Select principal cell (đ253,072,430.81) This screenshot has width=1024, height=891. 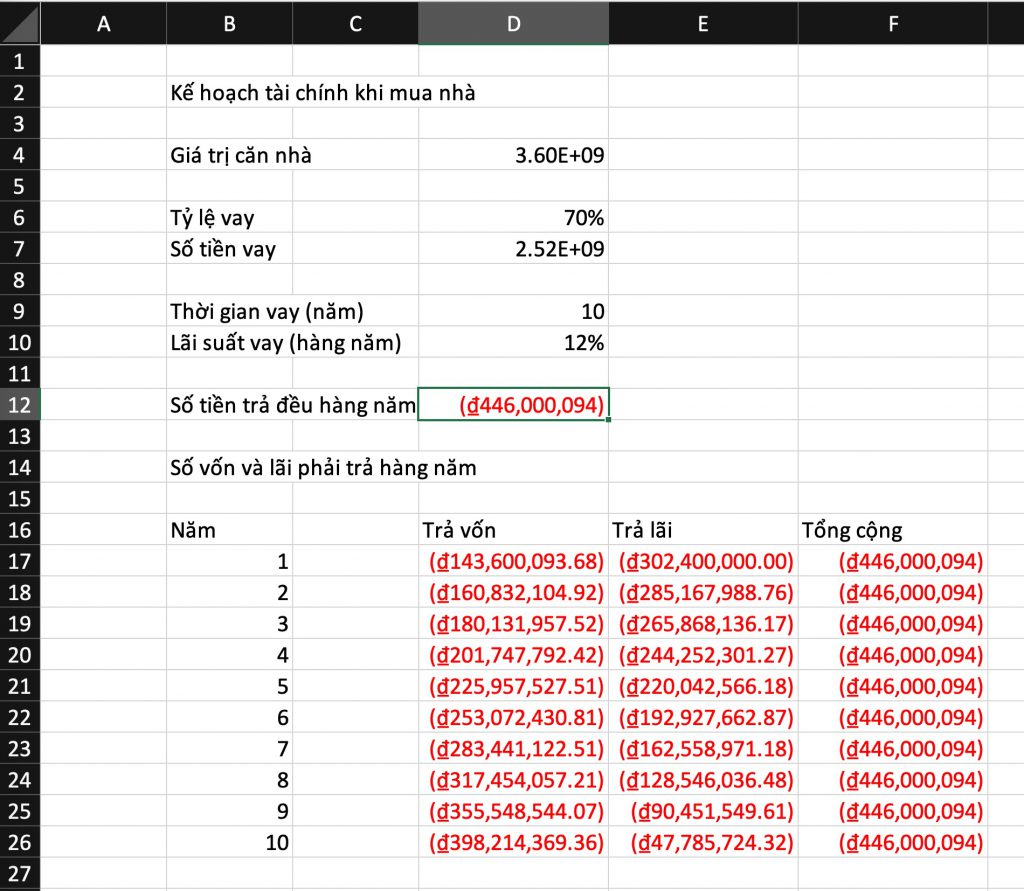coord(513,717)
